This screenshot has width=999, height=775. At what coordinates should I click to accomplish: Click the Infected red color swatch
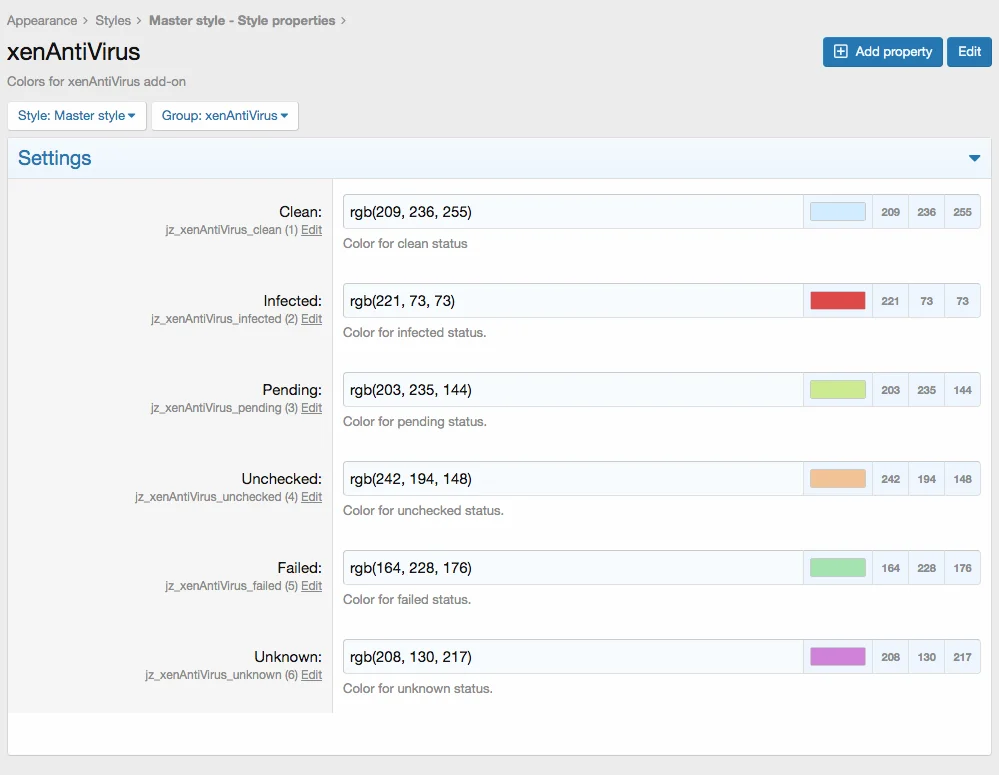click(x=837, y=301)
